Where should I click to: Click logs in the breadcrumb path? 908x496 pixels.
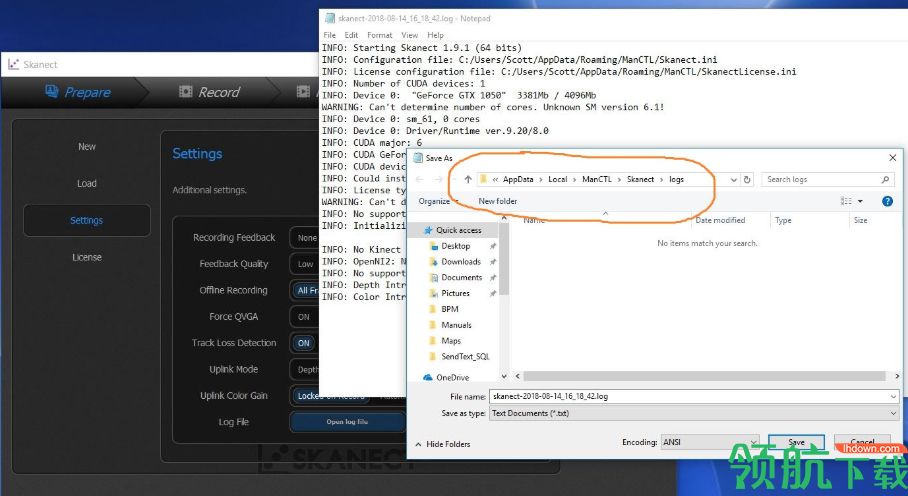(676, 179)
